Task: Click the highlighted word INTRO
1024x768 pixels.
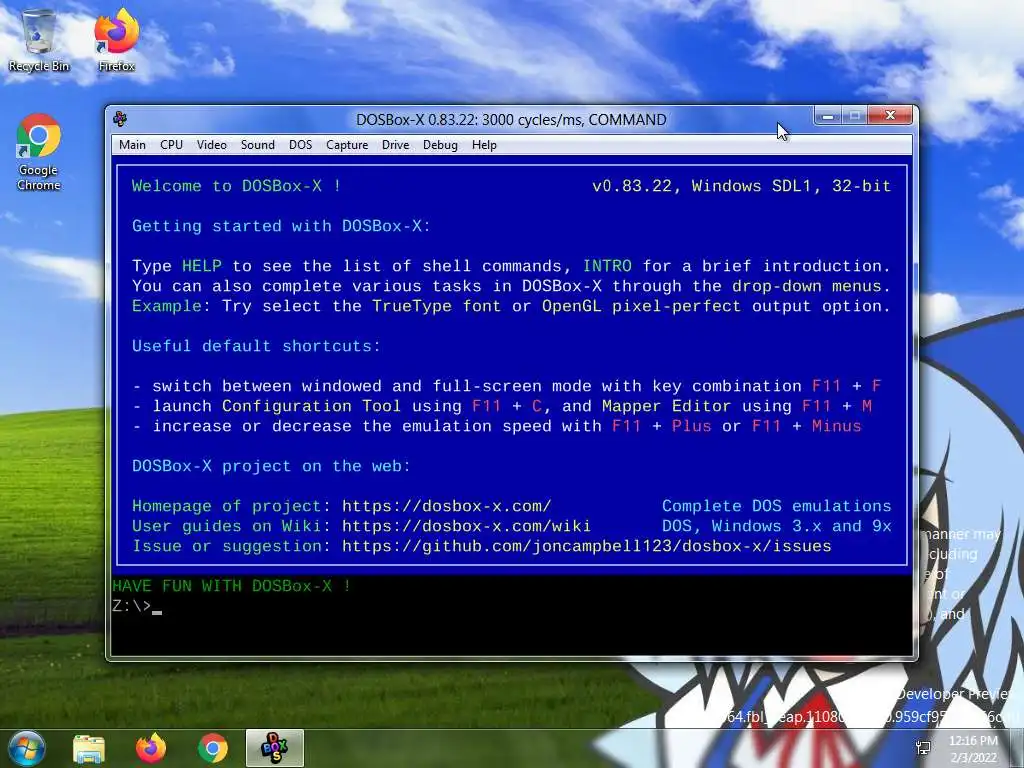Action: (607, 266)
